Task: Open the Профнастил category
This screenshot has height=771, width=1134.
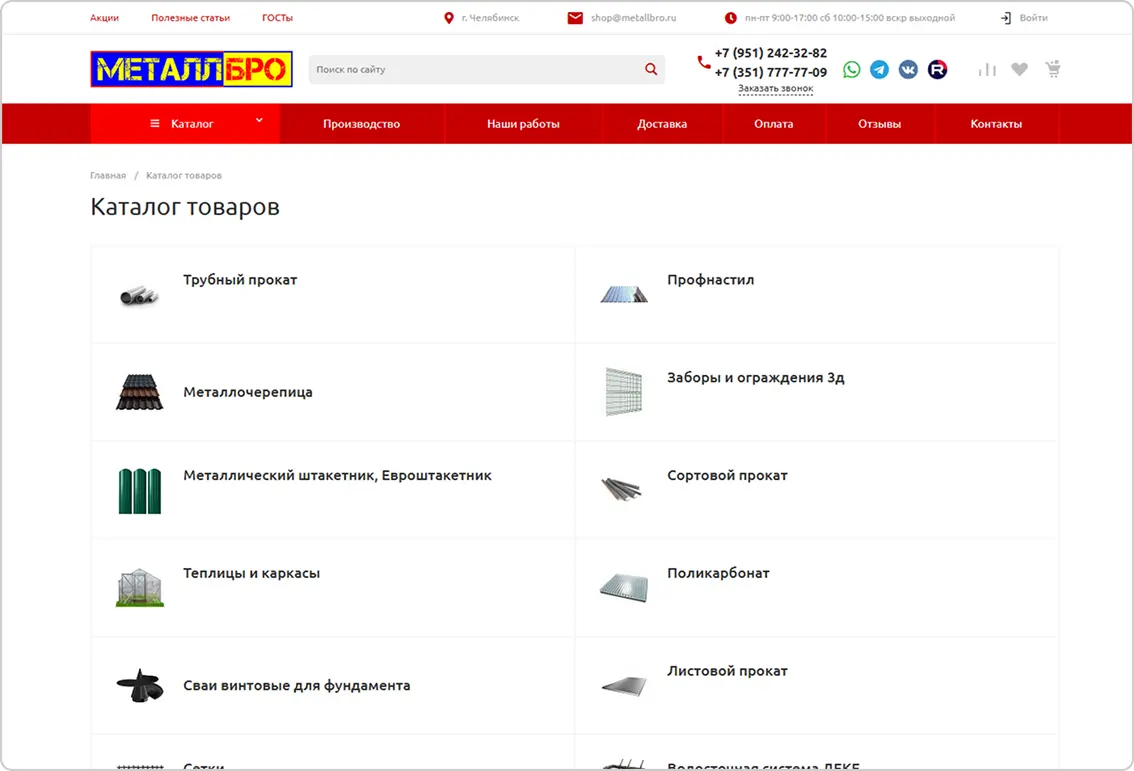Action: pyautogui.click(x=710, y=280)
